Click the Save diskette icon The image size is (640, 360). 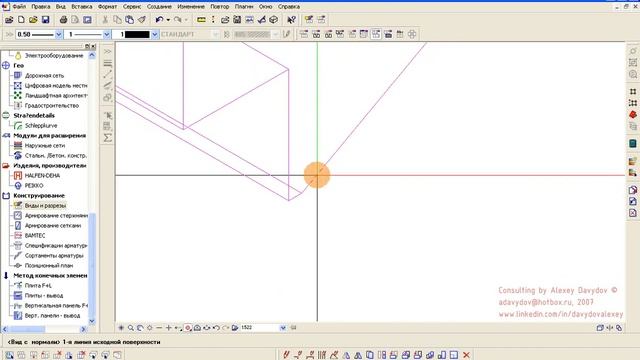coord(45,20)
